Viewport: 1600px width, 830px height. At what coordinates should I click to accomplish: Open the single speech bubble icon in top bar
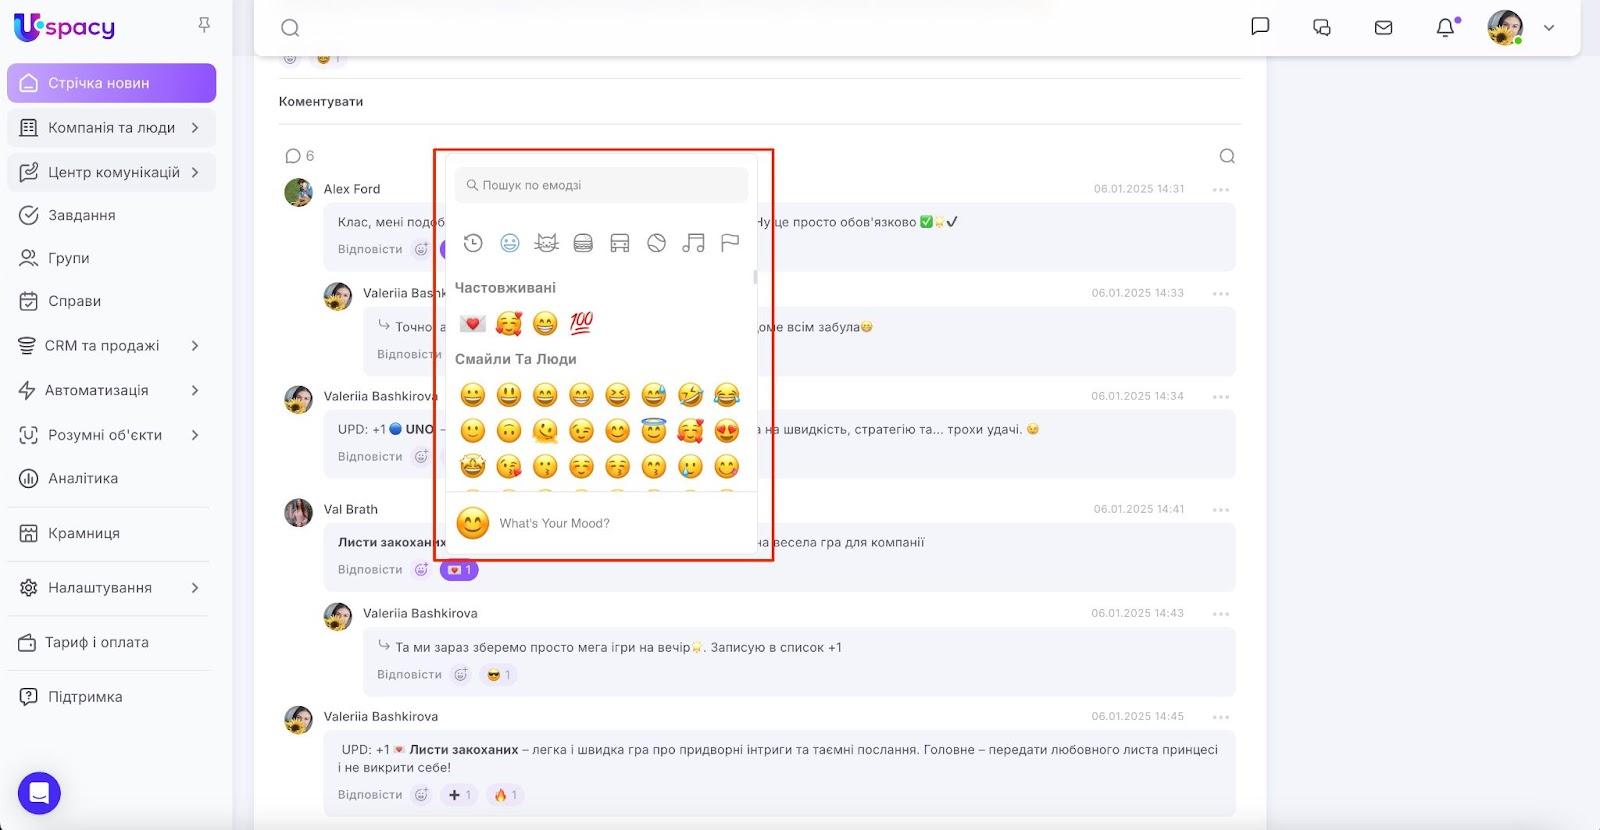(x=1260, y=26)
